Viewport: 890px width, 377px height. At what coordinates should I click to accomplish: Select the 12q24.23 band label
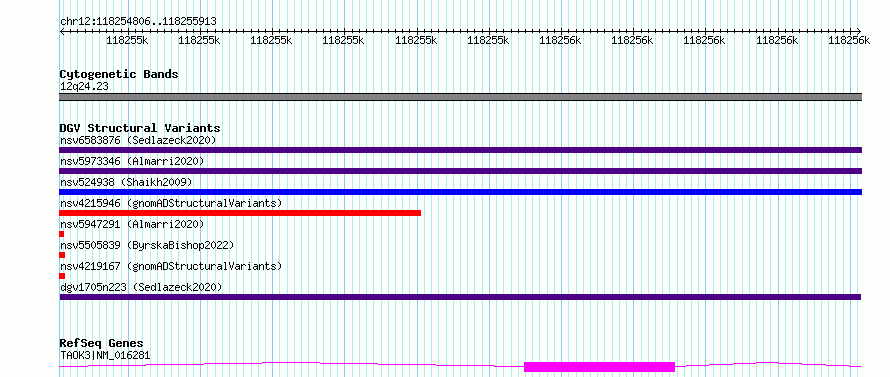point(84,87)
